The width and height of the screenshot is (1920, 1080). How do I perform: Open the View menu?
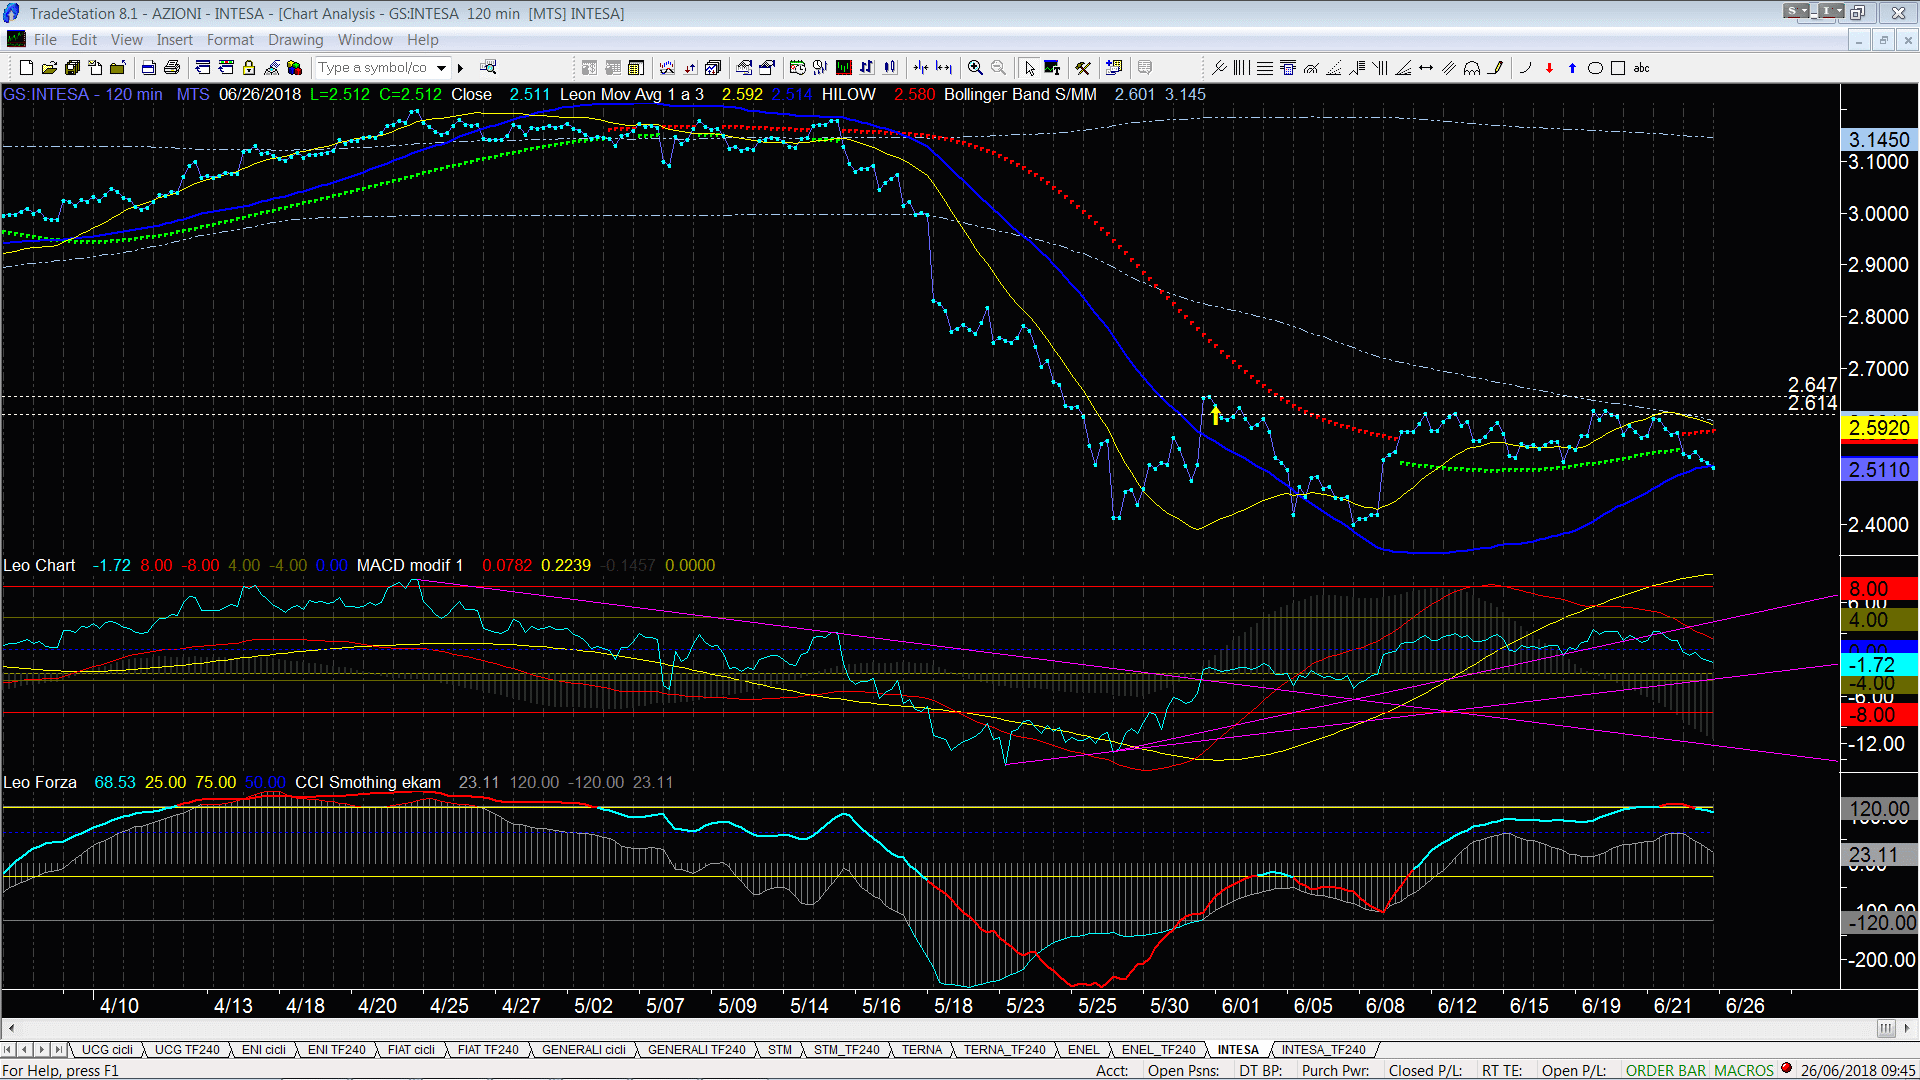[127, 40]
